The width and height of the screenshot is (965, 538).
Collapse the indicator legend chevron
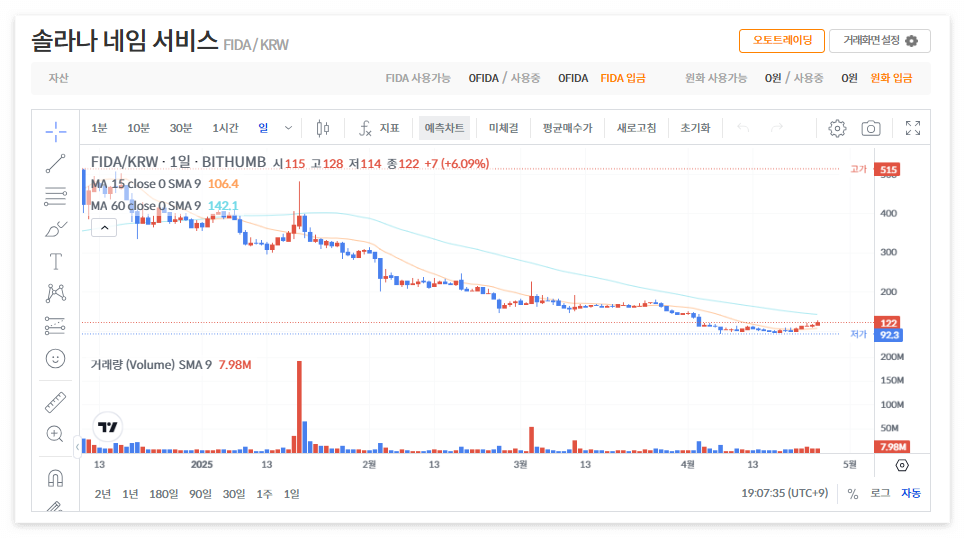(x=105, y=228)
